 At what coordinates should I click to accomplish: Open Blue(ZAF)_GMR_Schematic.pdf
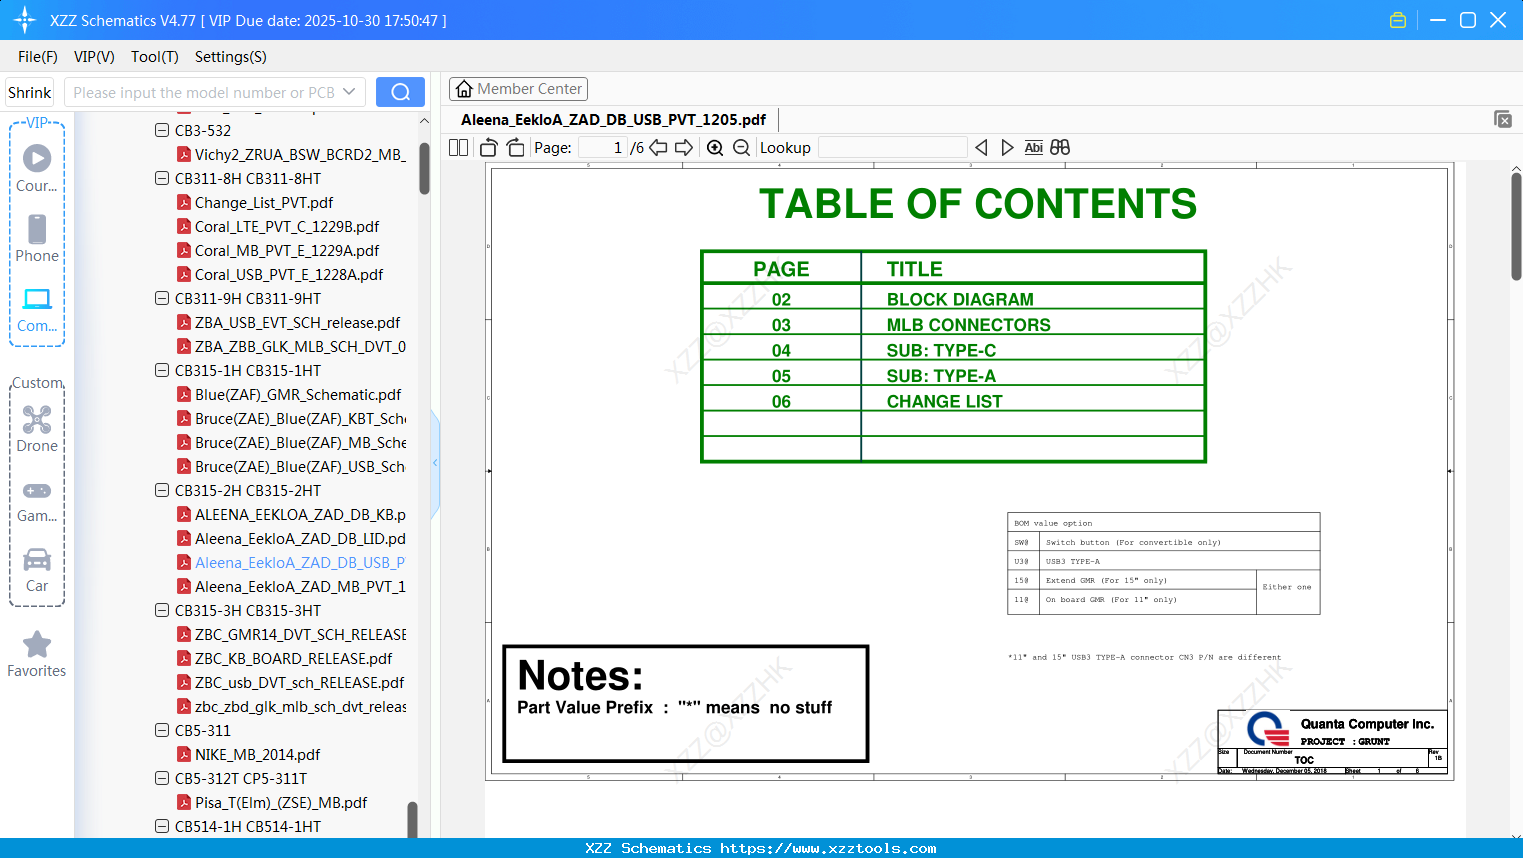pyautogui.click(x=290, y=394)
